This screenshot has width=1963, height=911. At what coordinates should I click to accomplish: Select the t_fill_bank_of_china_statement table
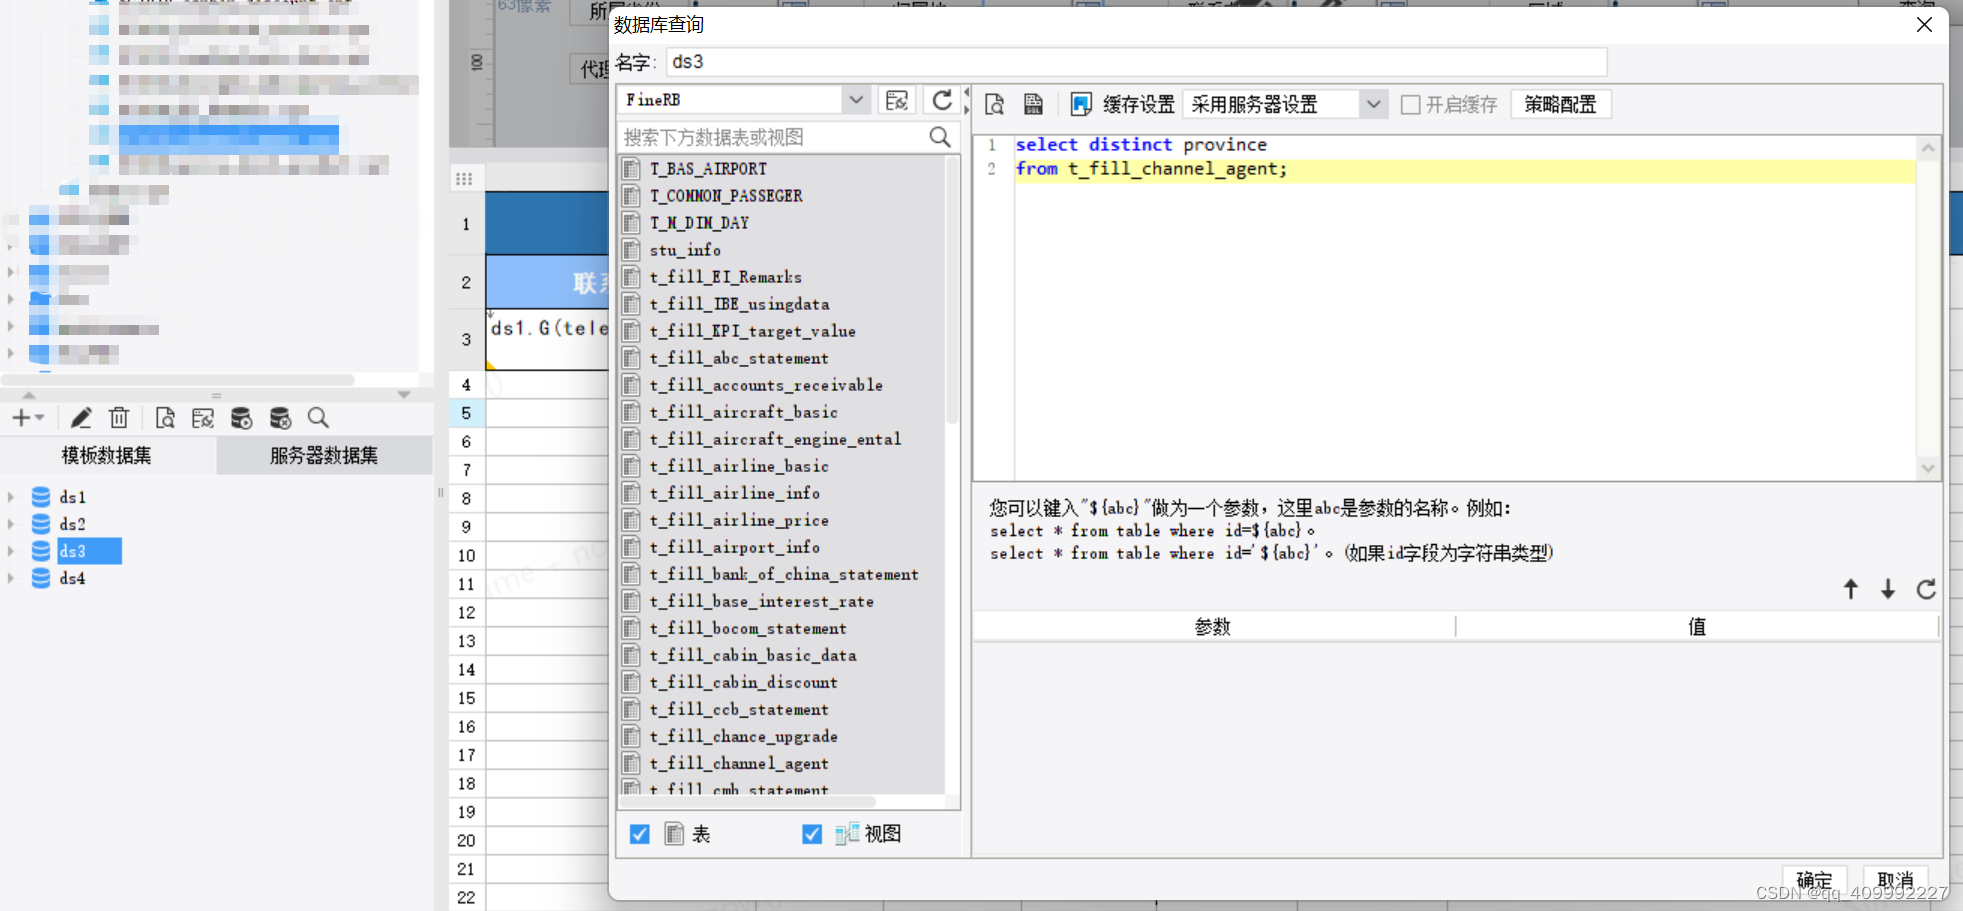[x=783, y=574]
